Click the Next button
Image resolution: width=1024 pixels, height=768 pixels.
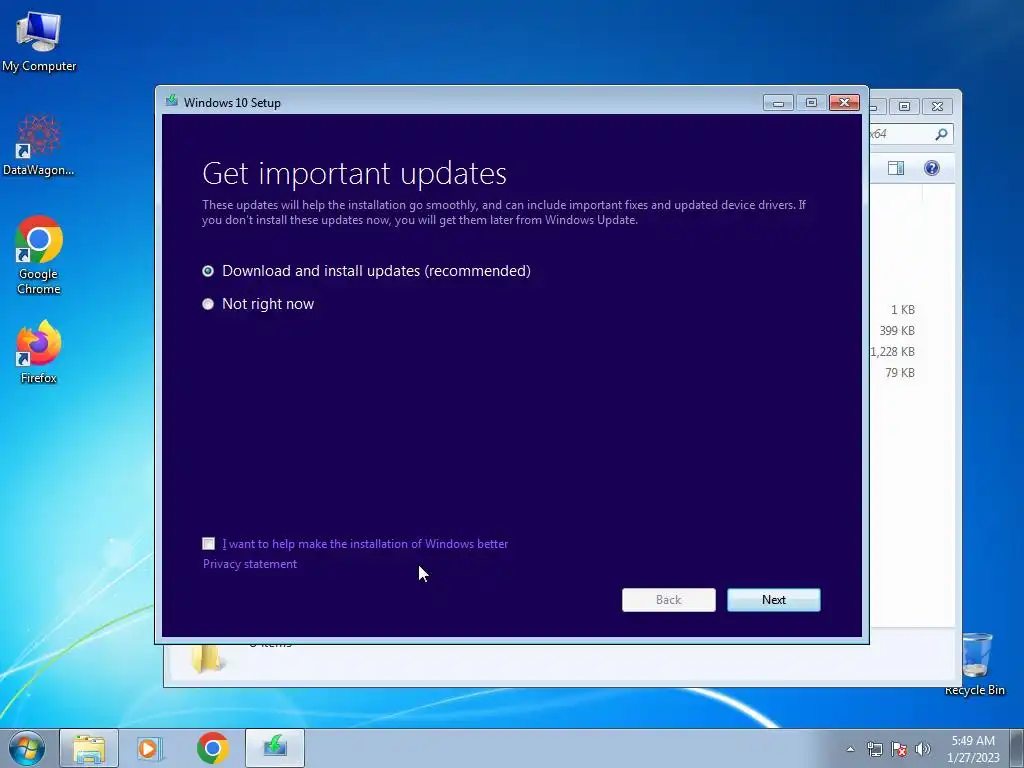point(773,600)
